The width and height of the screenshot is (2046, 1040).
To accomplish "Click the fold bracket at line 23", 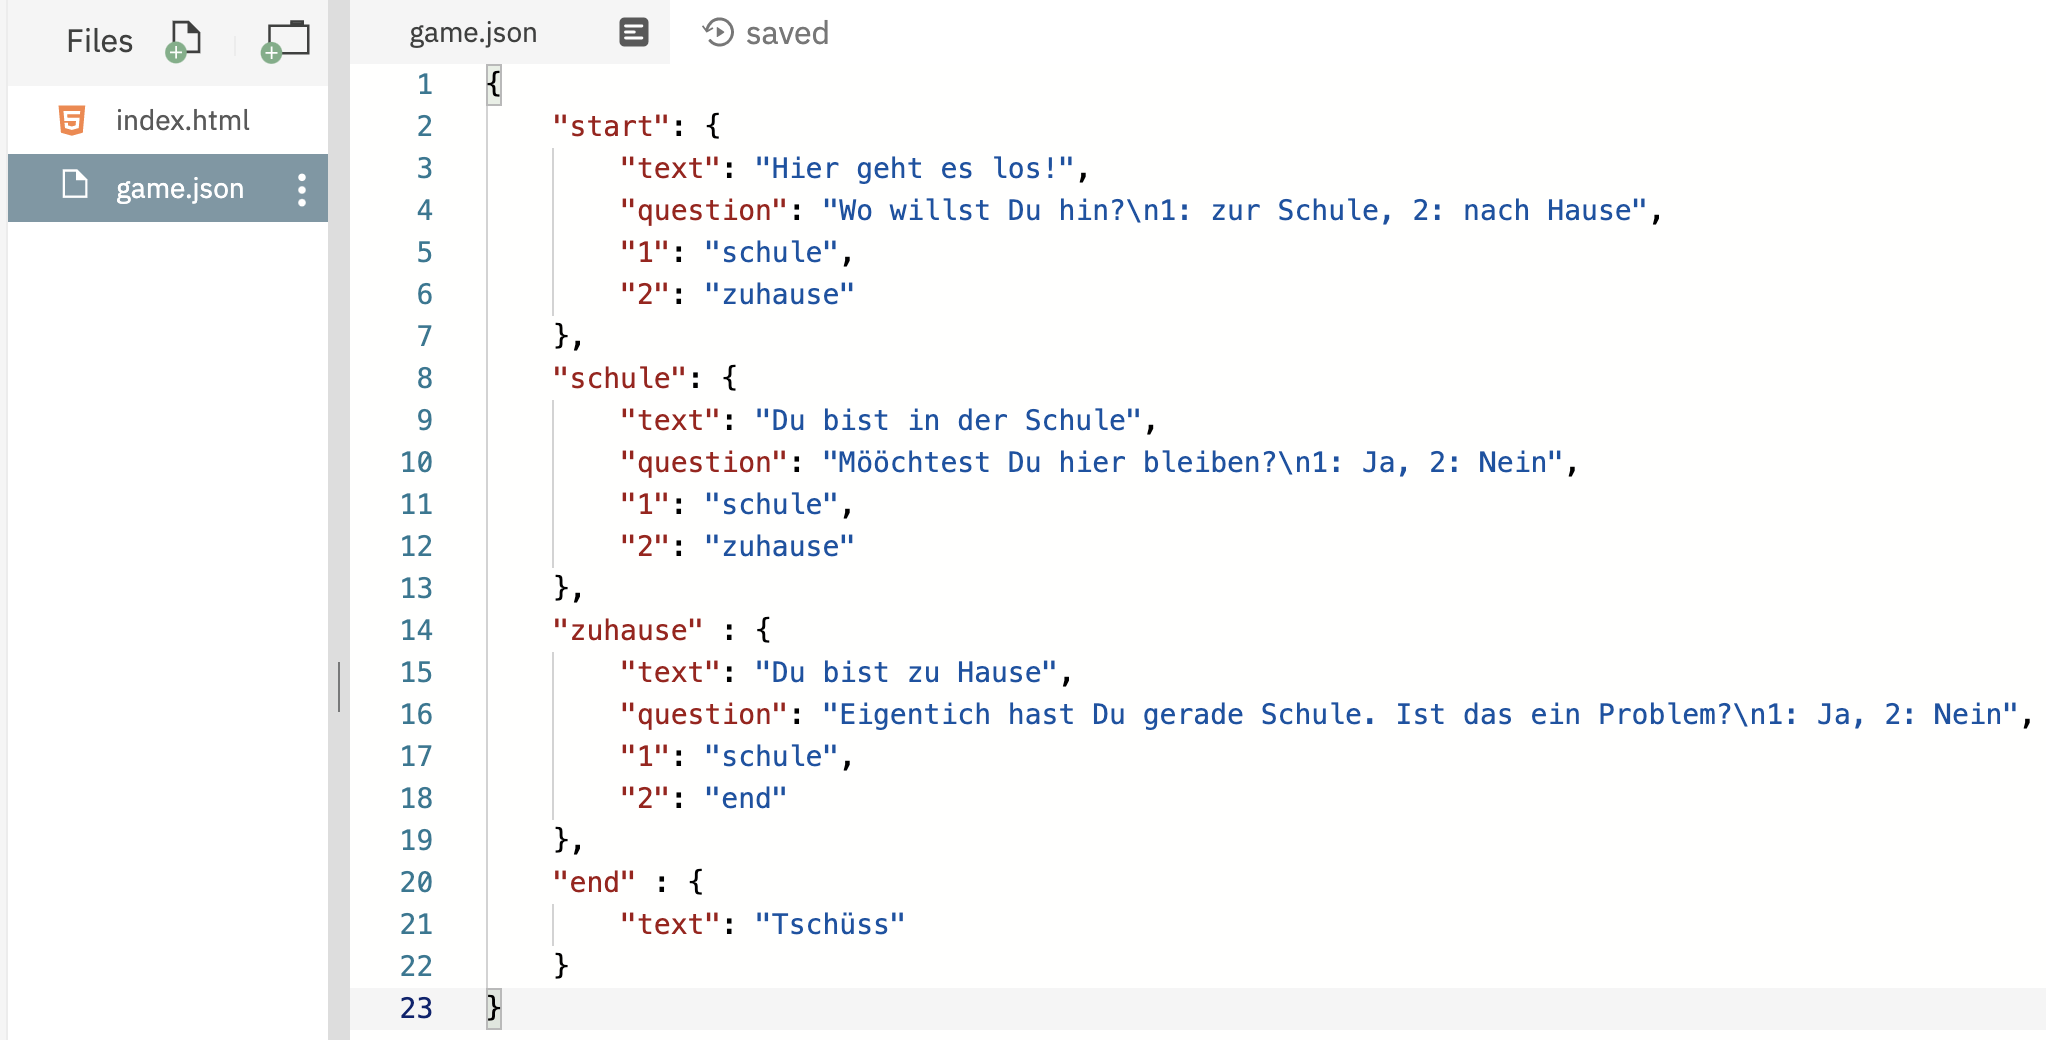I will [493, 1008].
